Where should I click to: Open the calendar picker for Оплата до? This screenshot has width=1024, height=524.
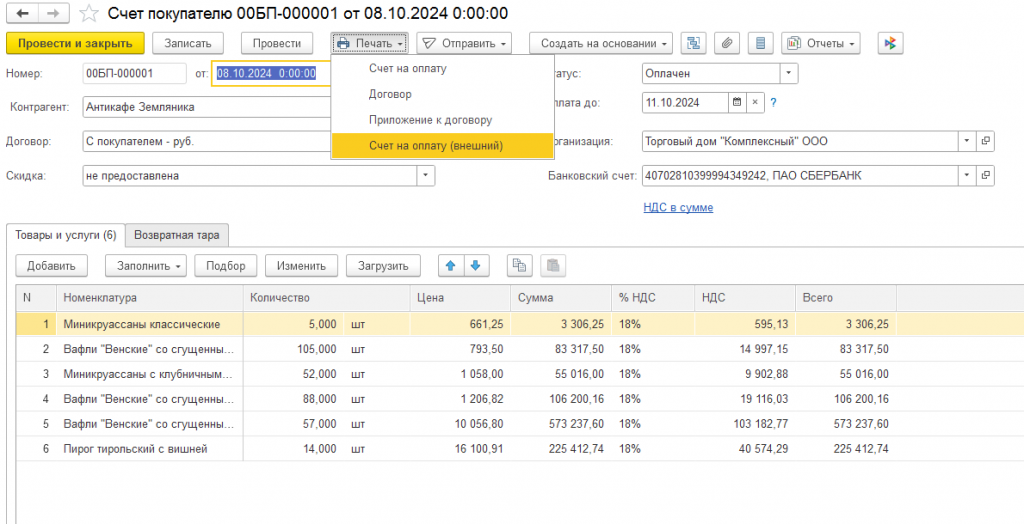click(737, 103)
